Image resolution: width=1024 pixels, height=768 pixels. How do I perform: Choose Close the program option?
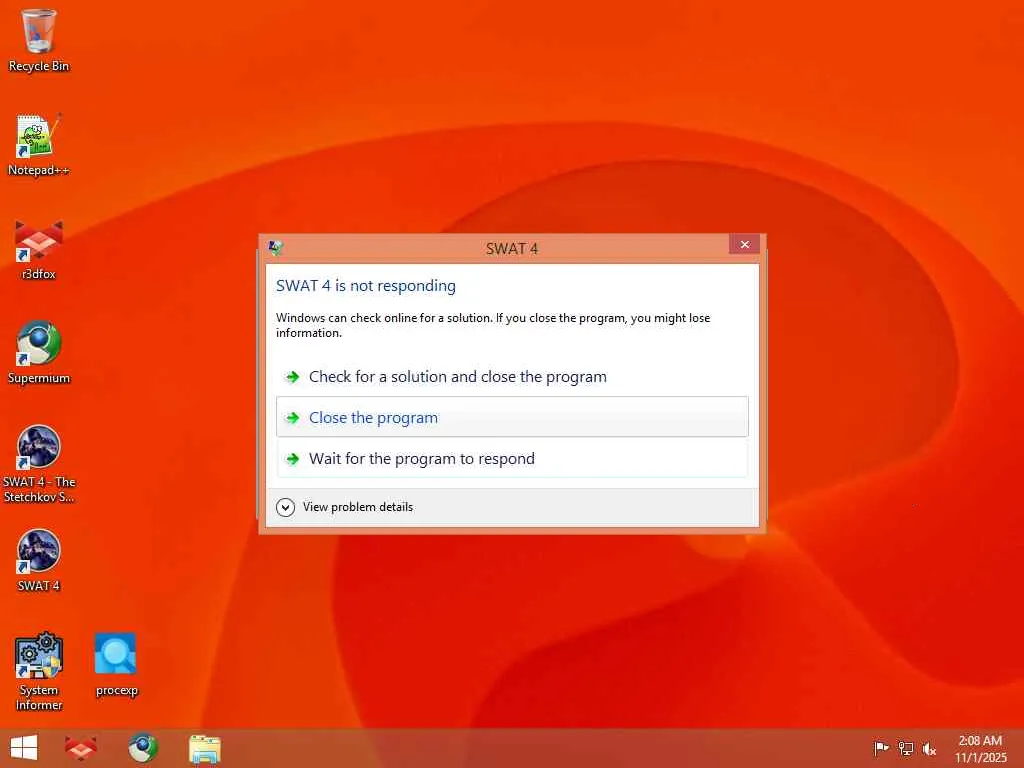pos(512,417)
